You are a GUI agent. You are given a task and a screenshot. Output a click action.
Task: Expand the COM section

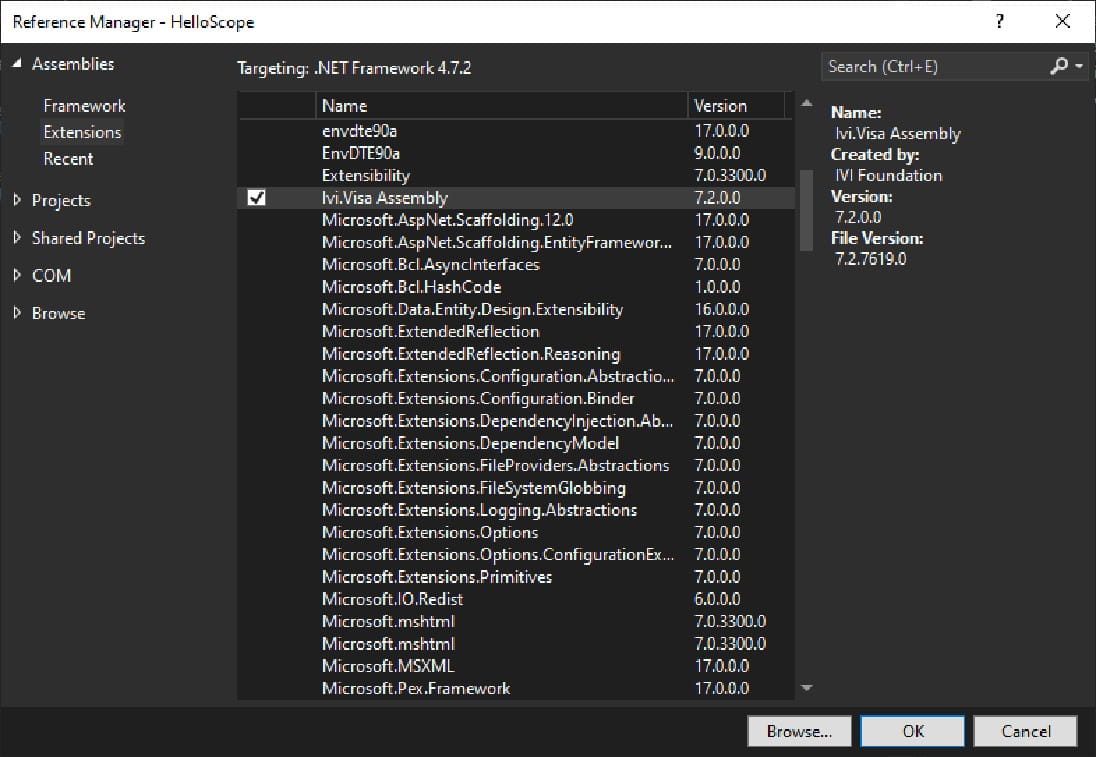[17, 276]
